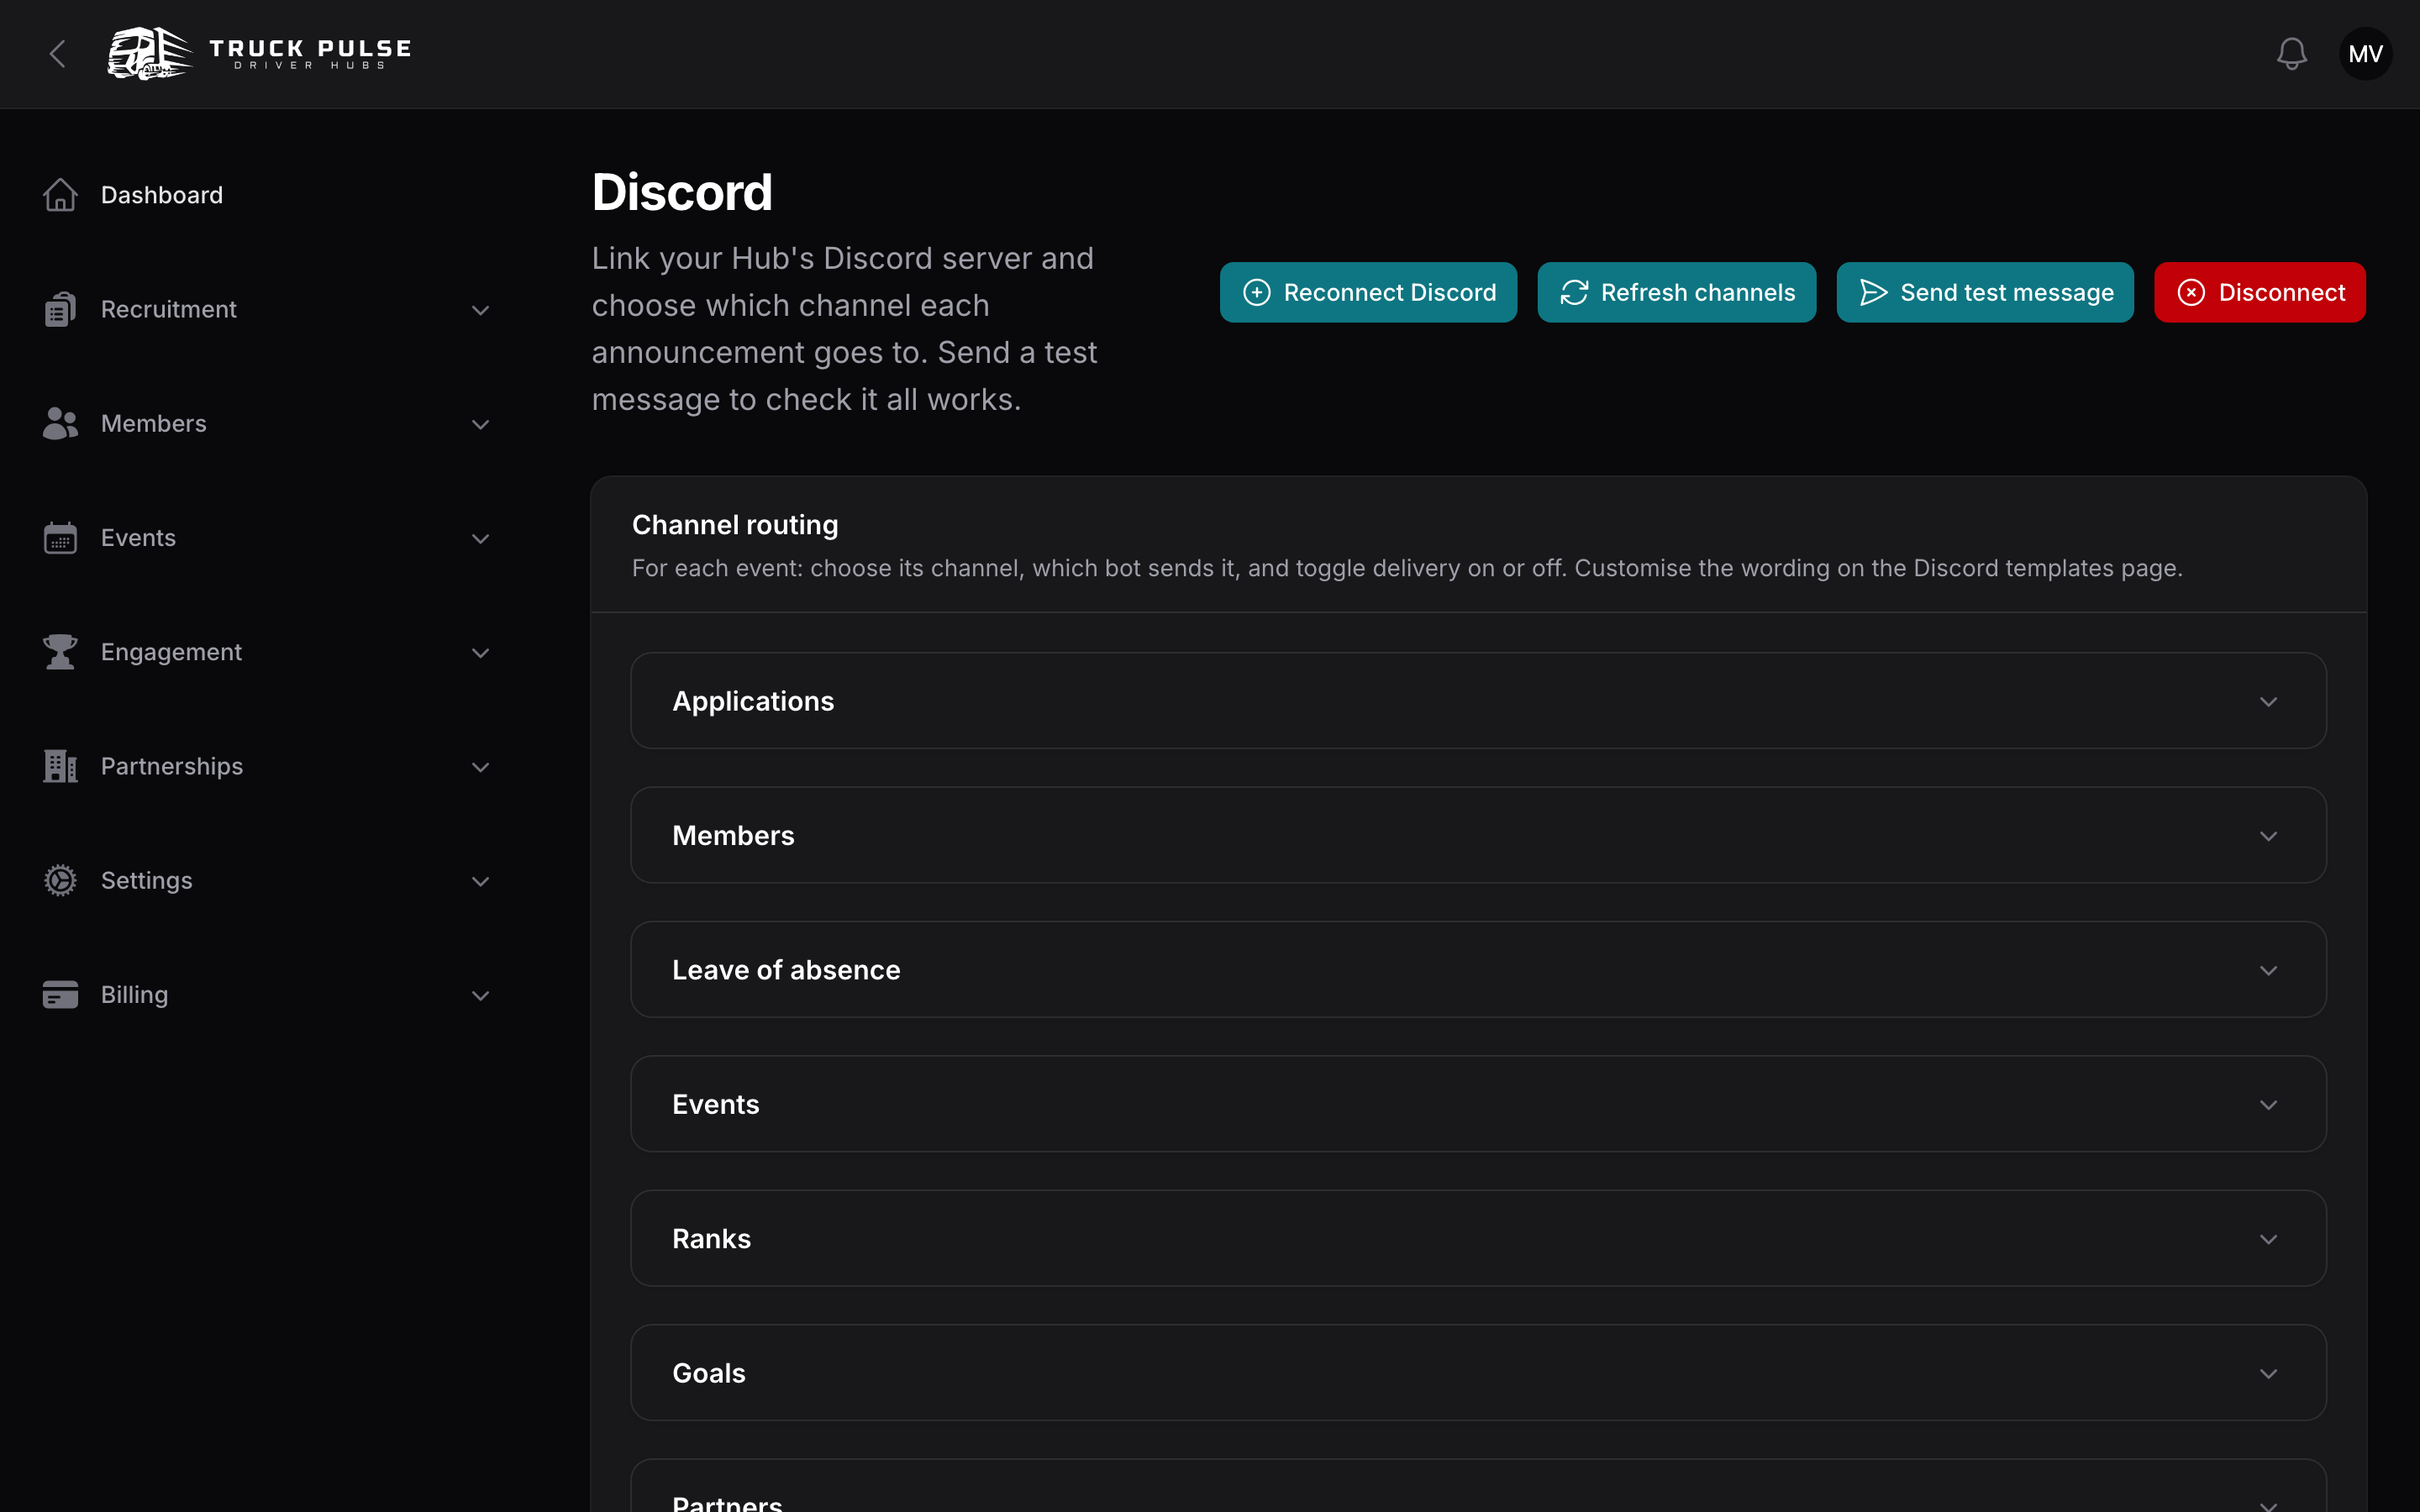Viewport: 2420px width, 1512px height.
Task: Click the Refresh channels button
Action: (1676, 292)
